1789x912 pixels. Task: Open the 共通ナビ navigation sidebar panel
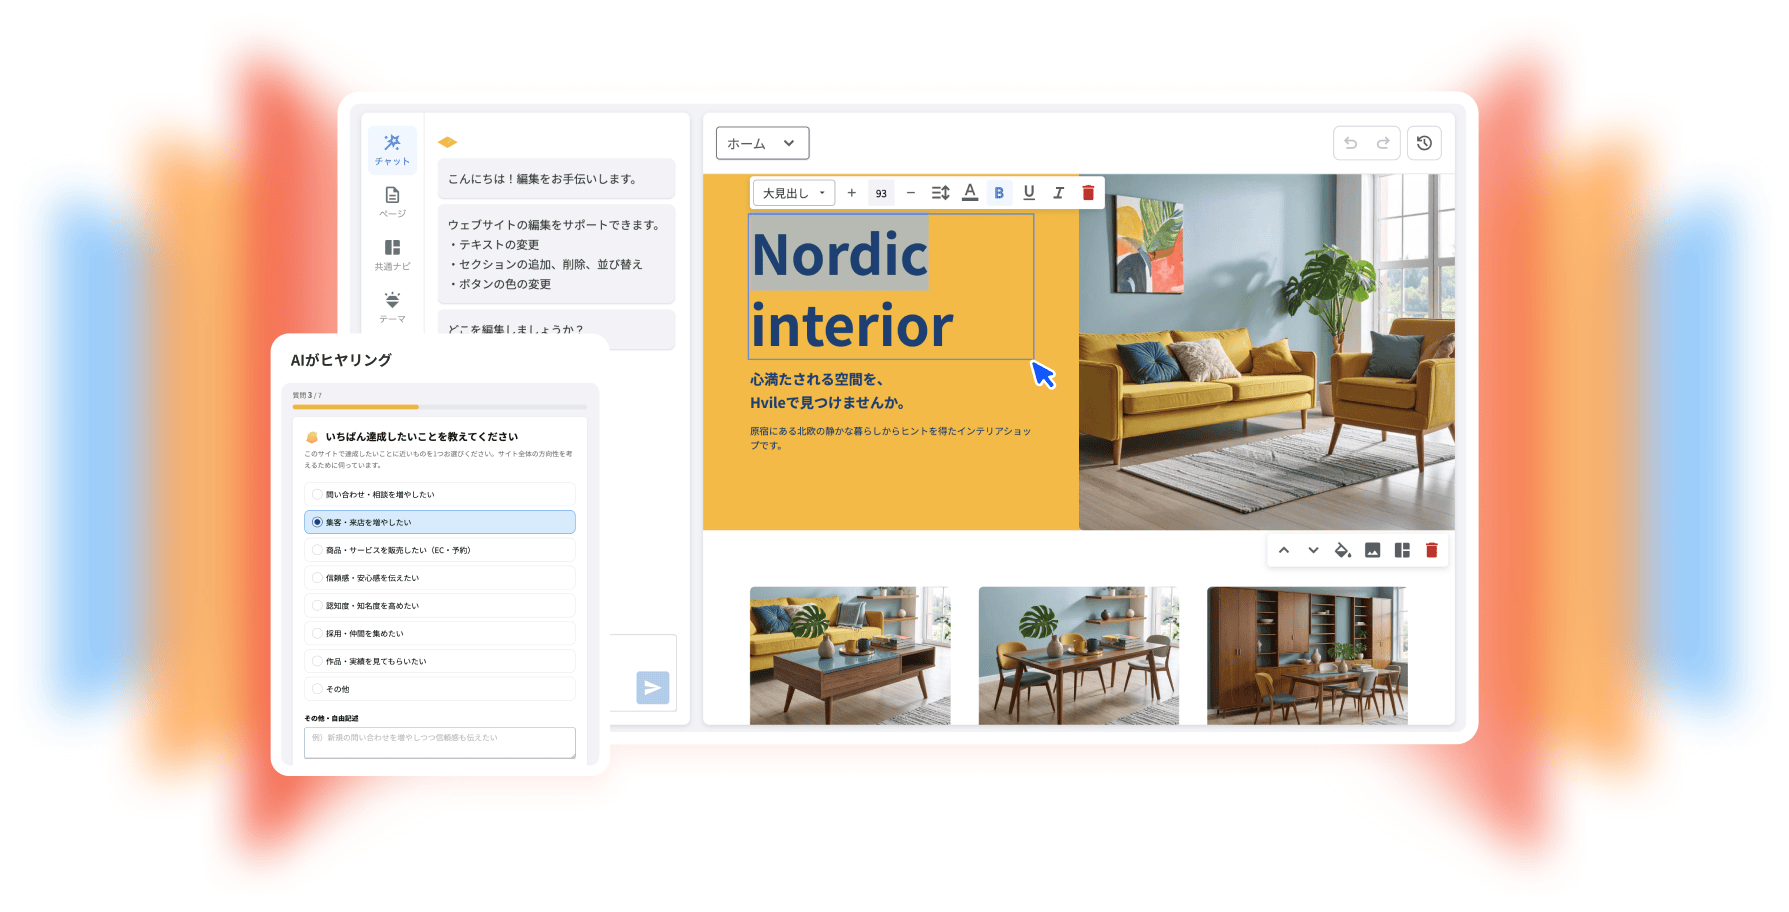(392, 254)
